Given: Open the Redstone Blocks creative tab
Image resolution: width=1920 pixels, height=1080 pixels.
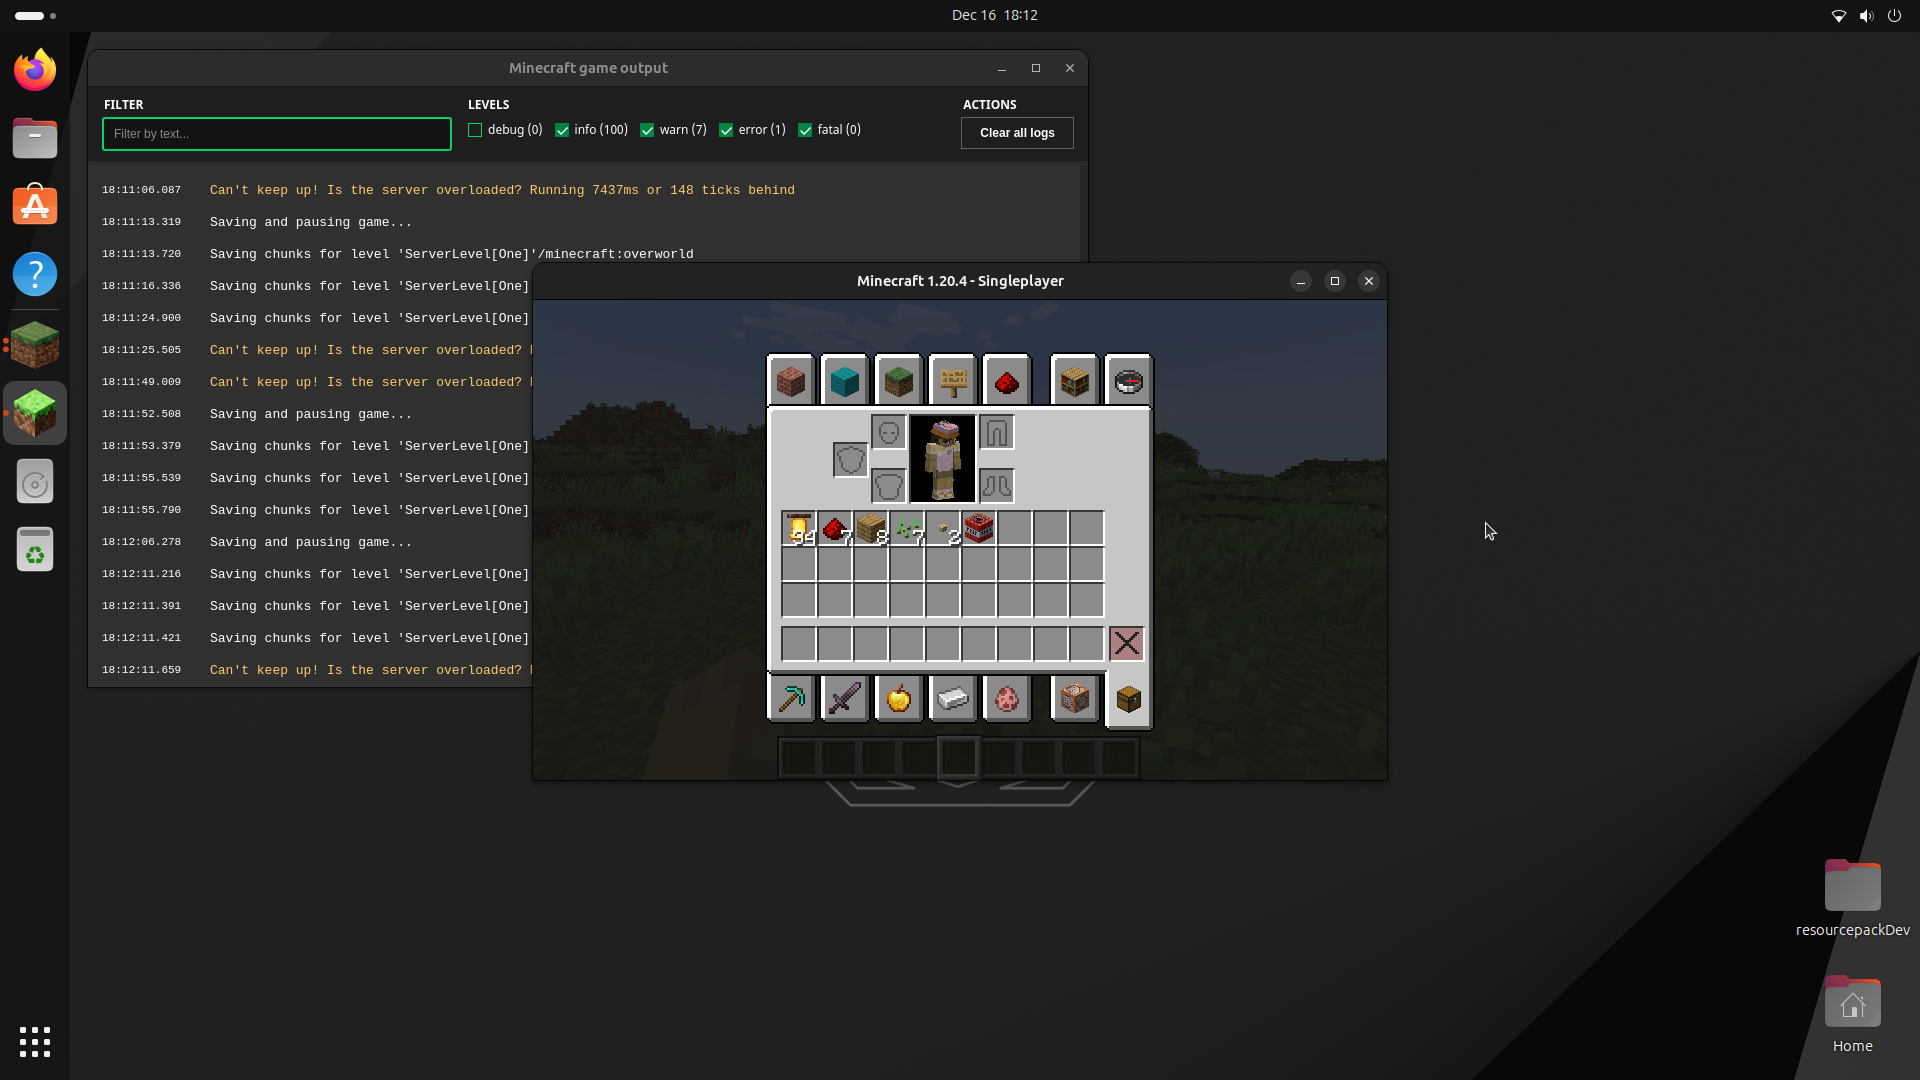Looking at the screenshot, I should click(x=1006, y=381).
